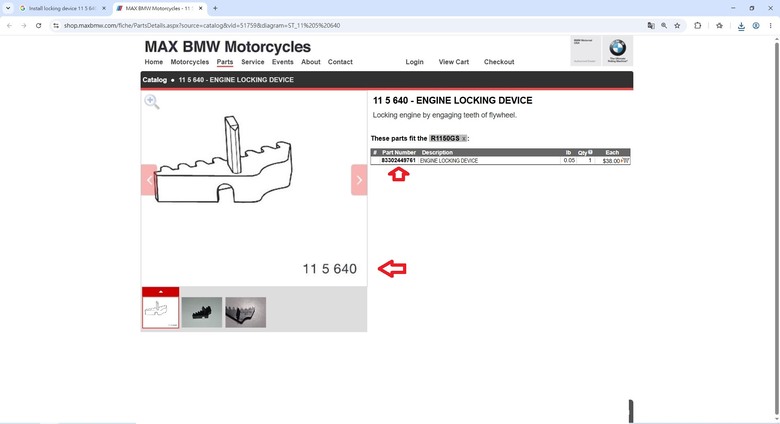
Task: Show previous diagram with left arrow
Action: pos(149,180)
